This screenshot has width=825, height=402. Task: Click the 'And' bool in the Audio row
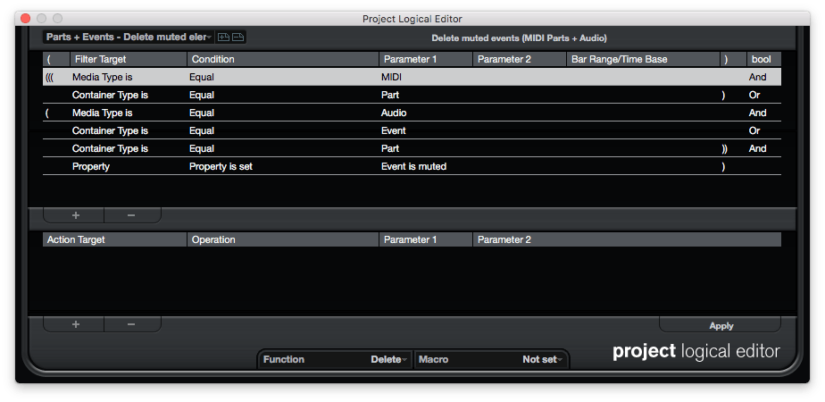click(758, 113)
